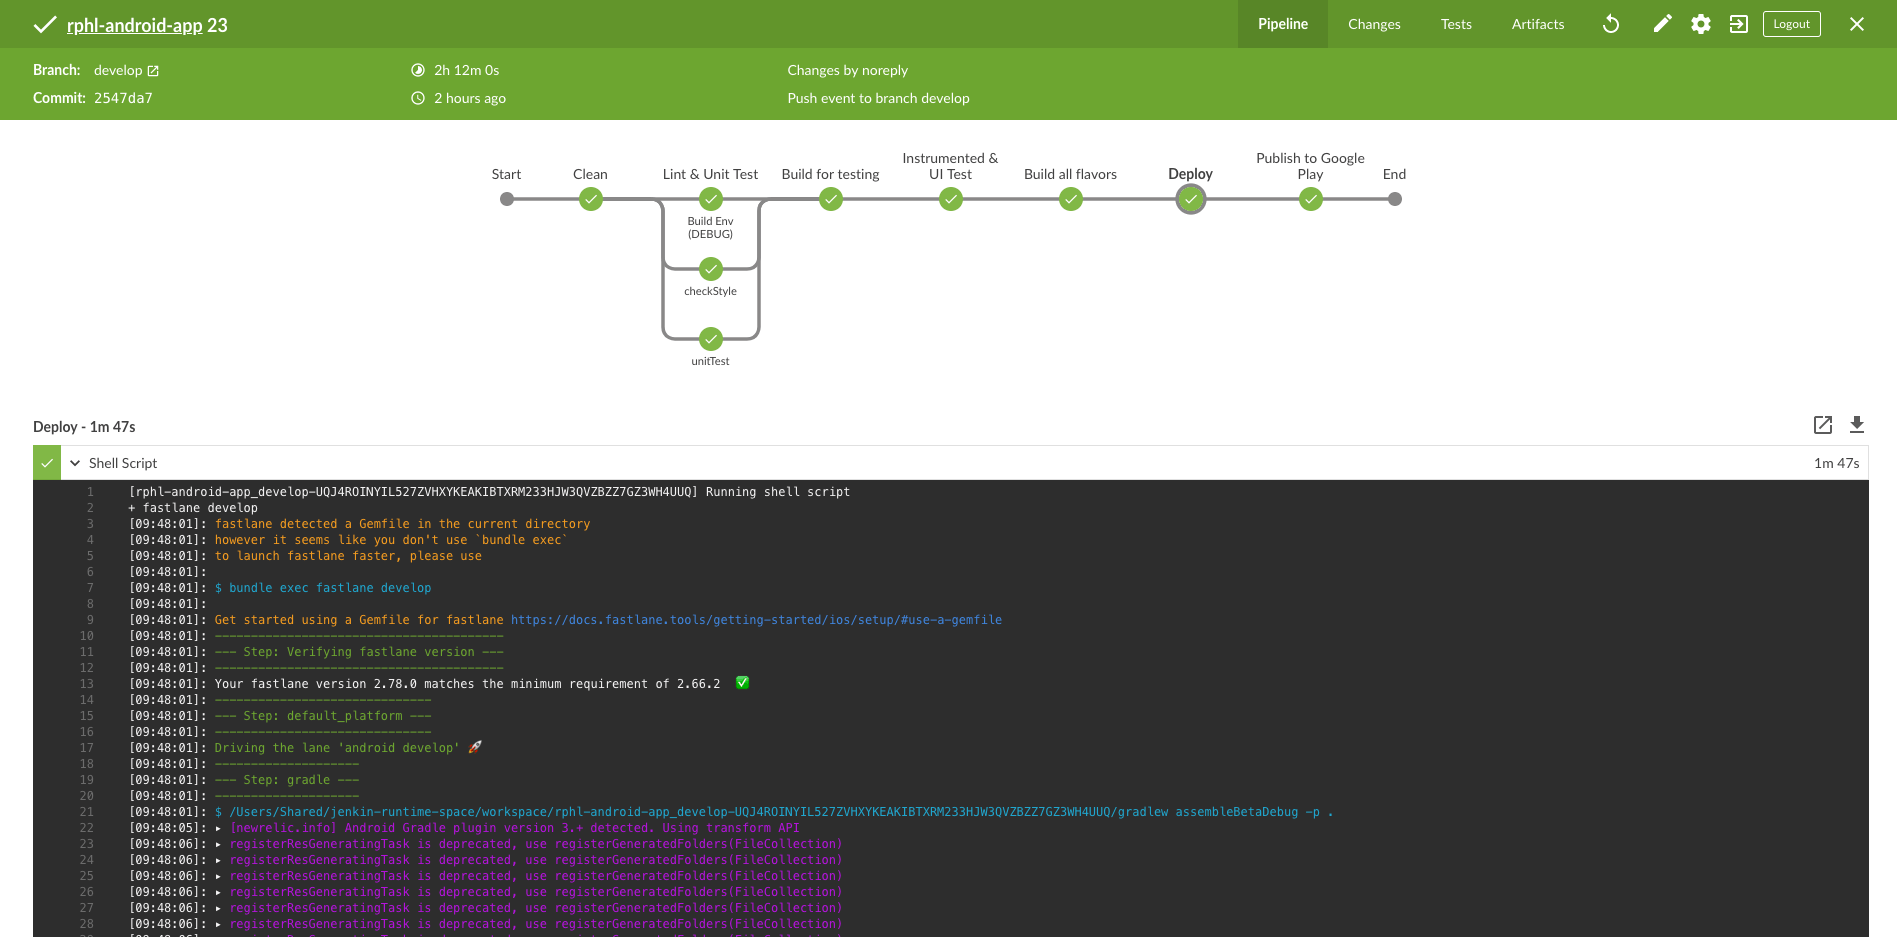Click the clock icon beside '2 hours ago'
This screenshot has width=1897, height=937.
[x=418, y=98]
